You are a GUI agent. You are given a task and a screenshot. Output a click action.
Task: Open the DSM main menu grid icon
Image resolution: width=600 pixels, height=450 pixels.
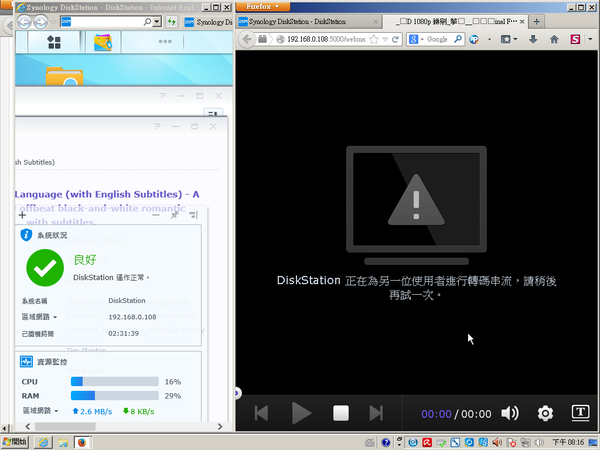(x=53, y=42)
